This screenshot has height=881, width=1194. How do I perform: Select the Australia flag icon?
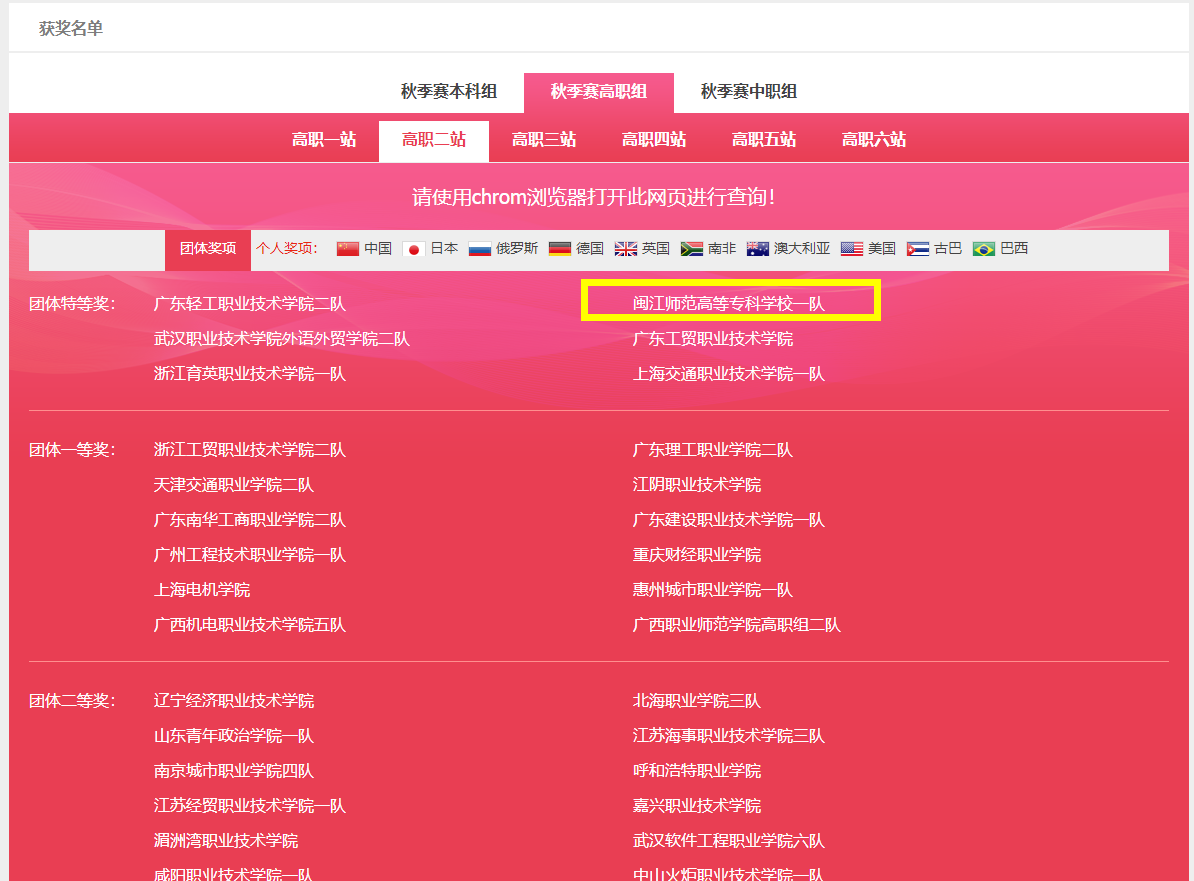757,249
